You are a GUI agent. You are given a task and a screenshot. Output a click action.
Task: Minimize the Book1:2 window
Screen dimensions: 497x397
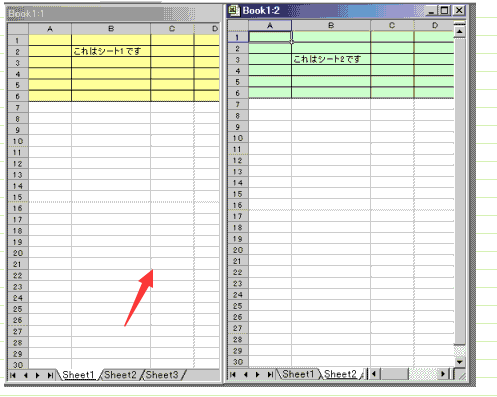pos(431,11)
